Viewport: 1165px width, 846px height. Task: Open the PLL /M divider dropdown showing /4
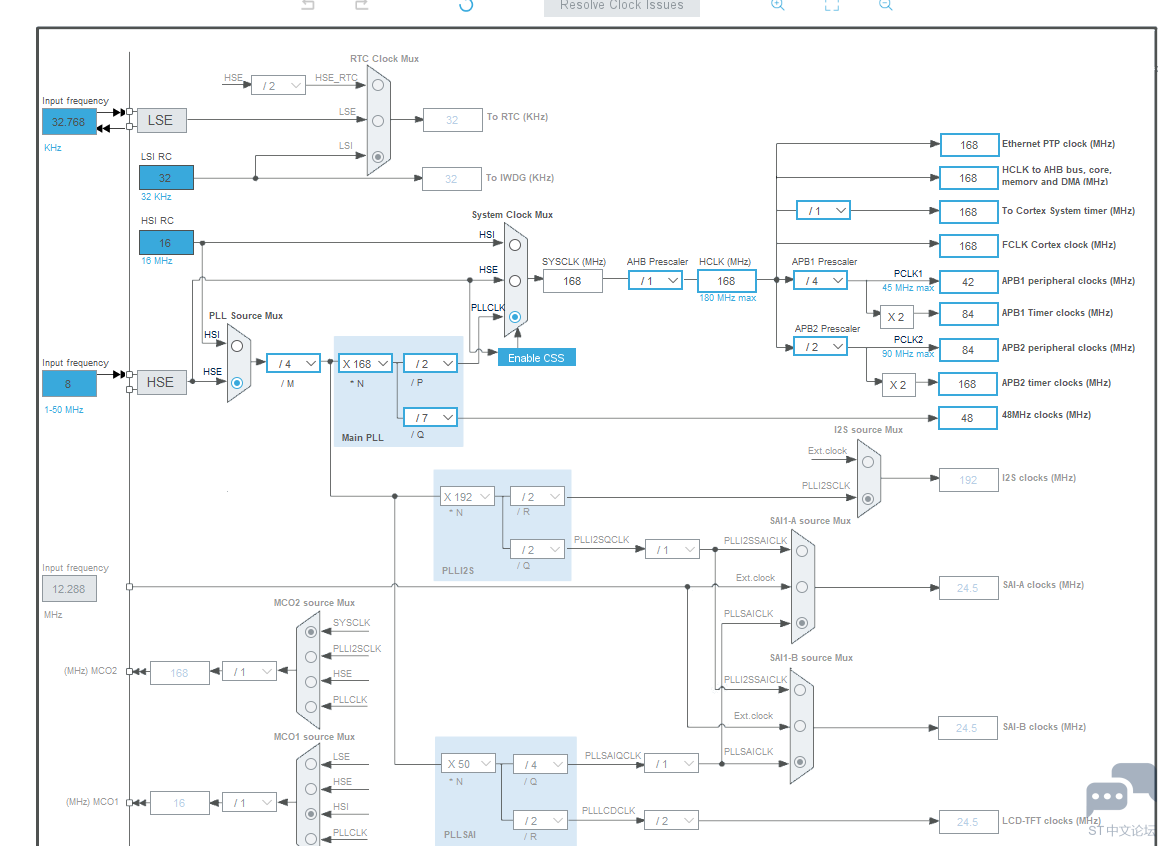293,363
